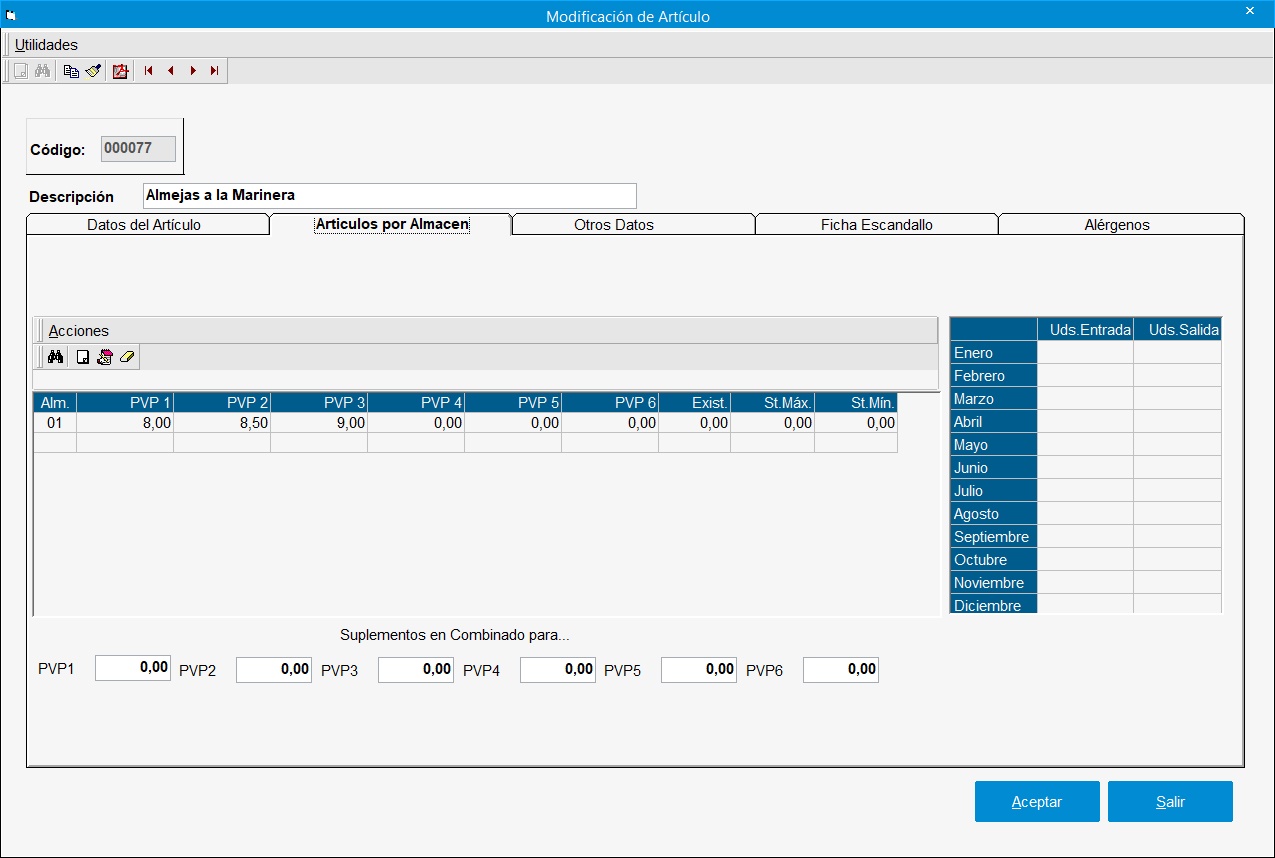Image resolution: width=1275 pixels, height=858 pixels.
Task: Click the red PDF export icon
Action: click(120, 71)
